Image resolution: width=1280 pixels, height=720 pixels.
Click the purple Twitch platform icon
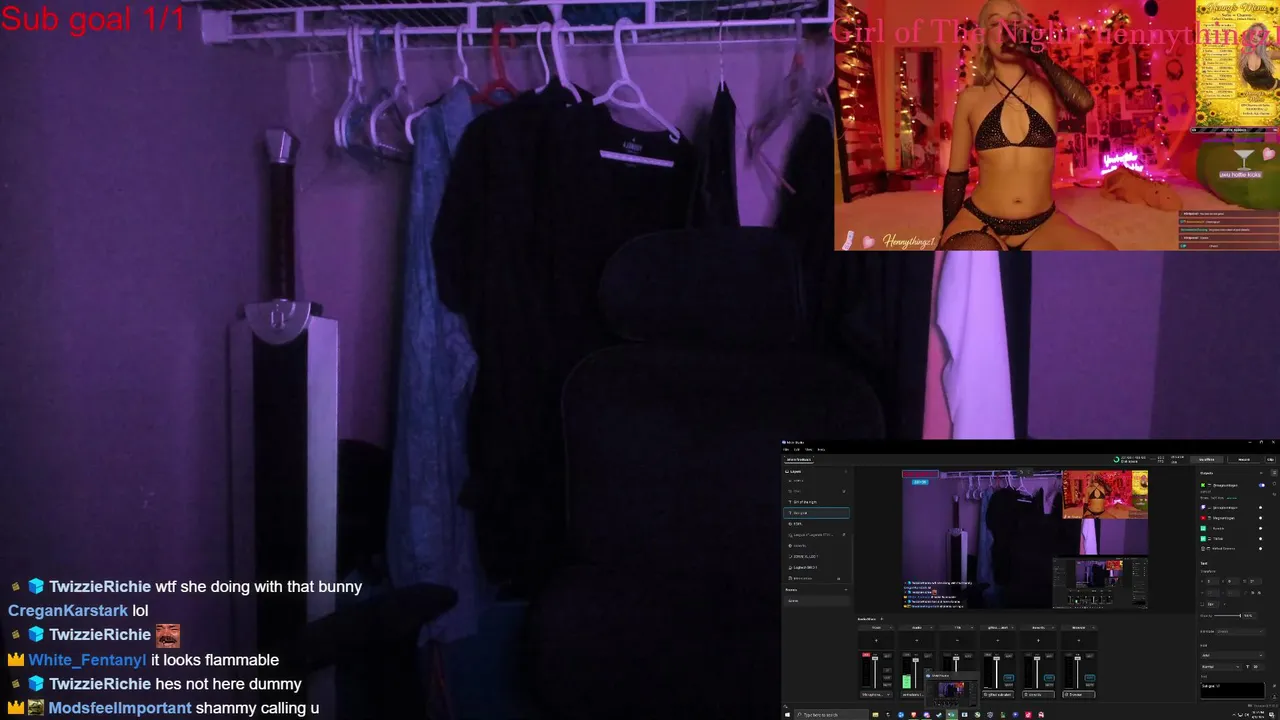[1203, 507]
